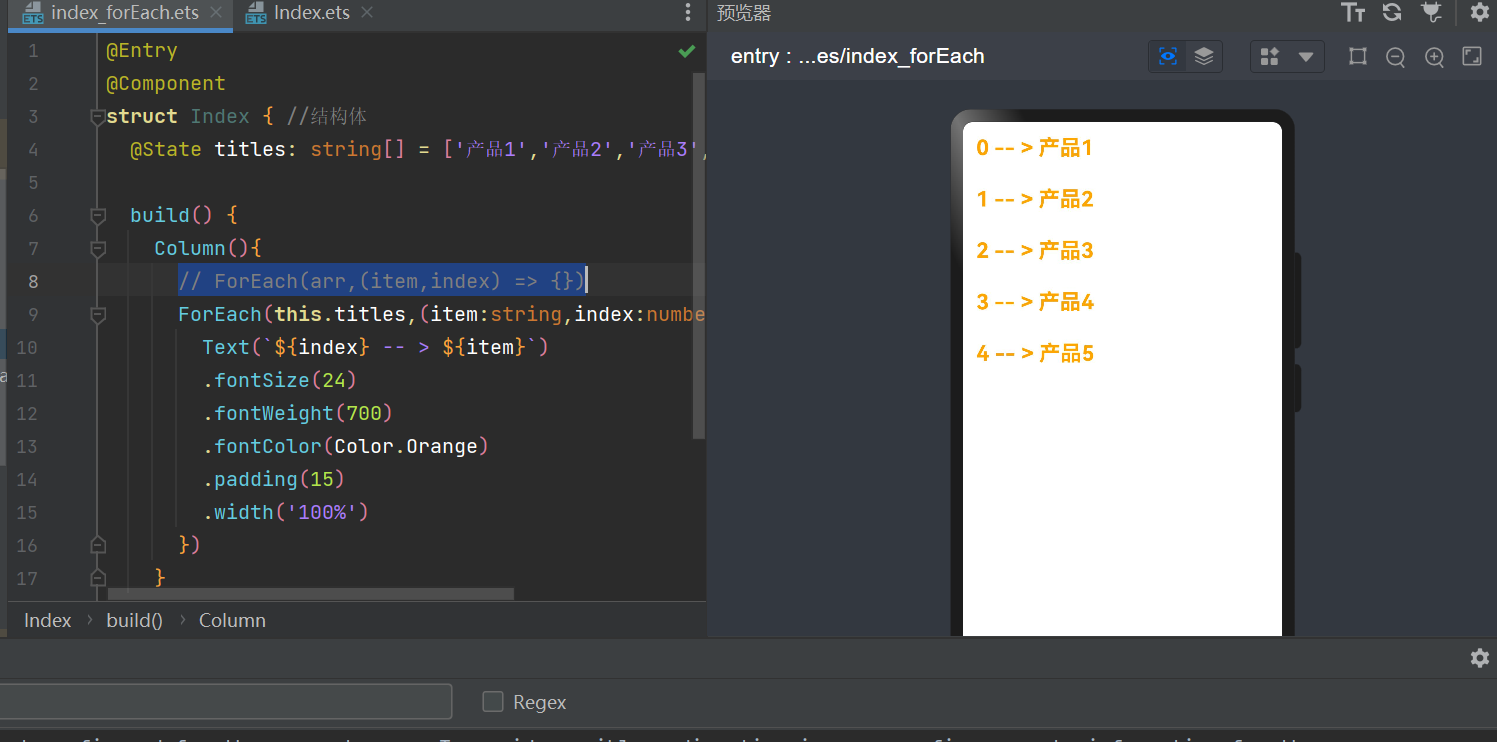1497x742 pixels.
Task: Open the font size TT icon in previewer
Action: click(x=1353, y=12)
